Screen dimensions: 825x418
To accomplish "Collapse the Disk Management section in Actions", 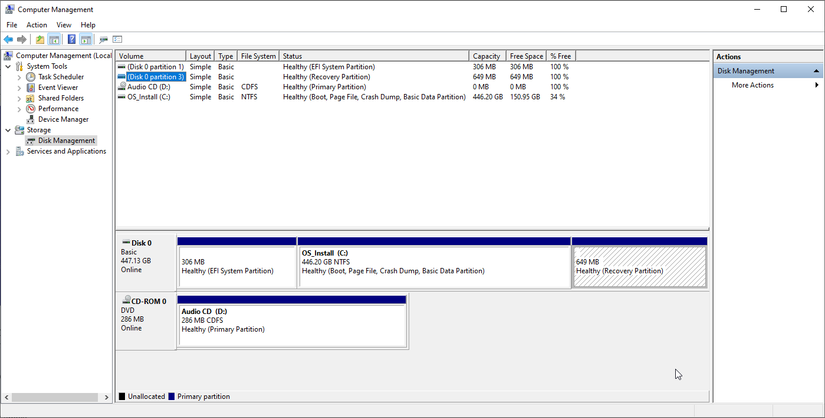I will tap(815, 71).
